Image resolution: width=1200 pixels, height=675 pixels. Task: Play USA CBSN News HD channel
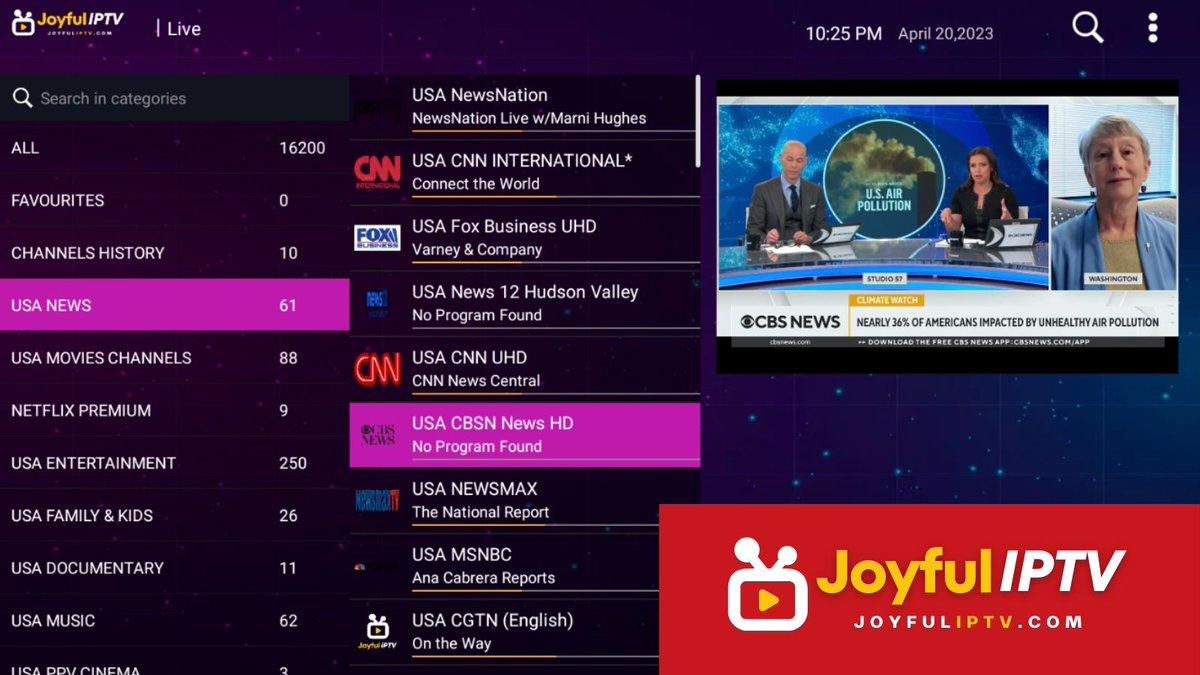click(x=524, y=435)
